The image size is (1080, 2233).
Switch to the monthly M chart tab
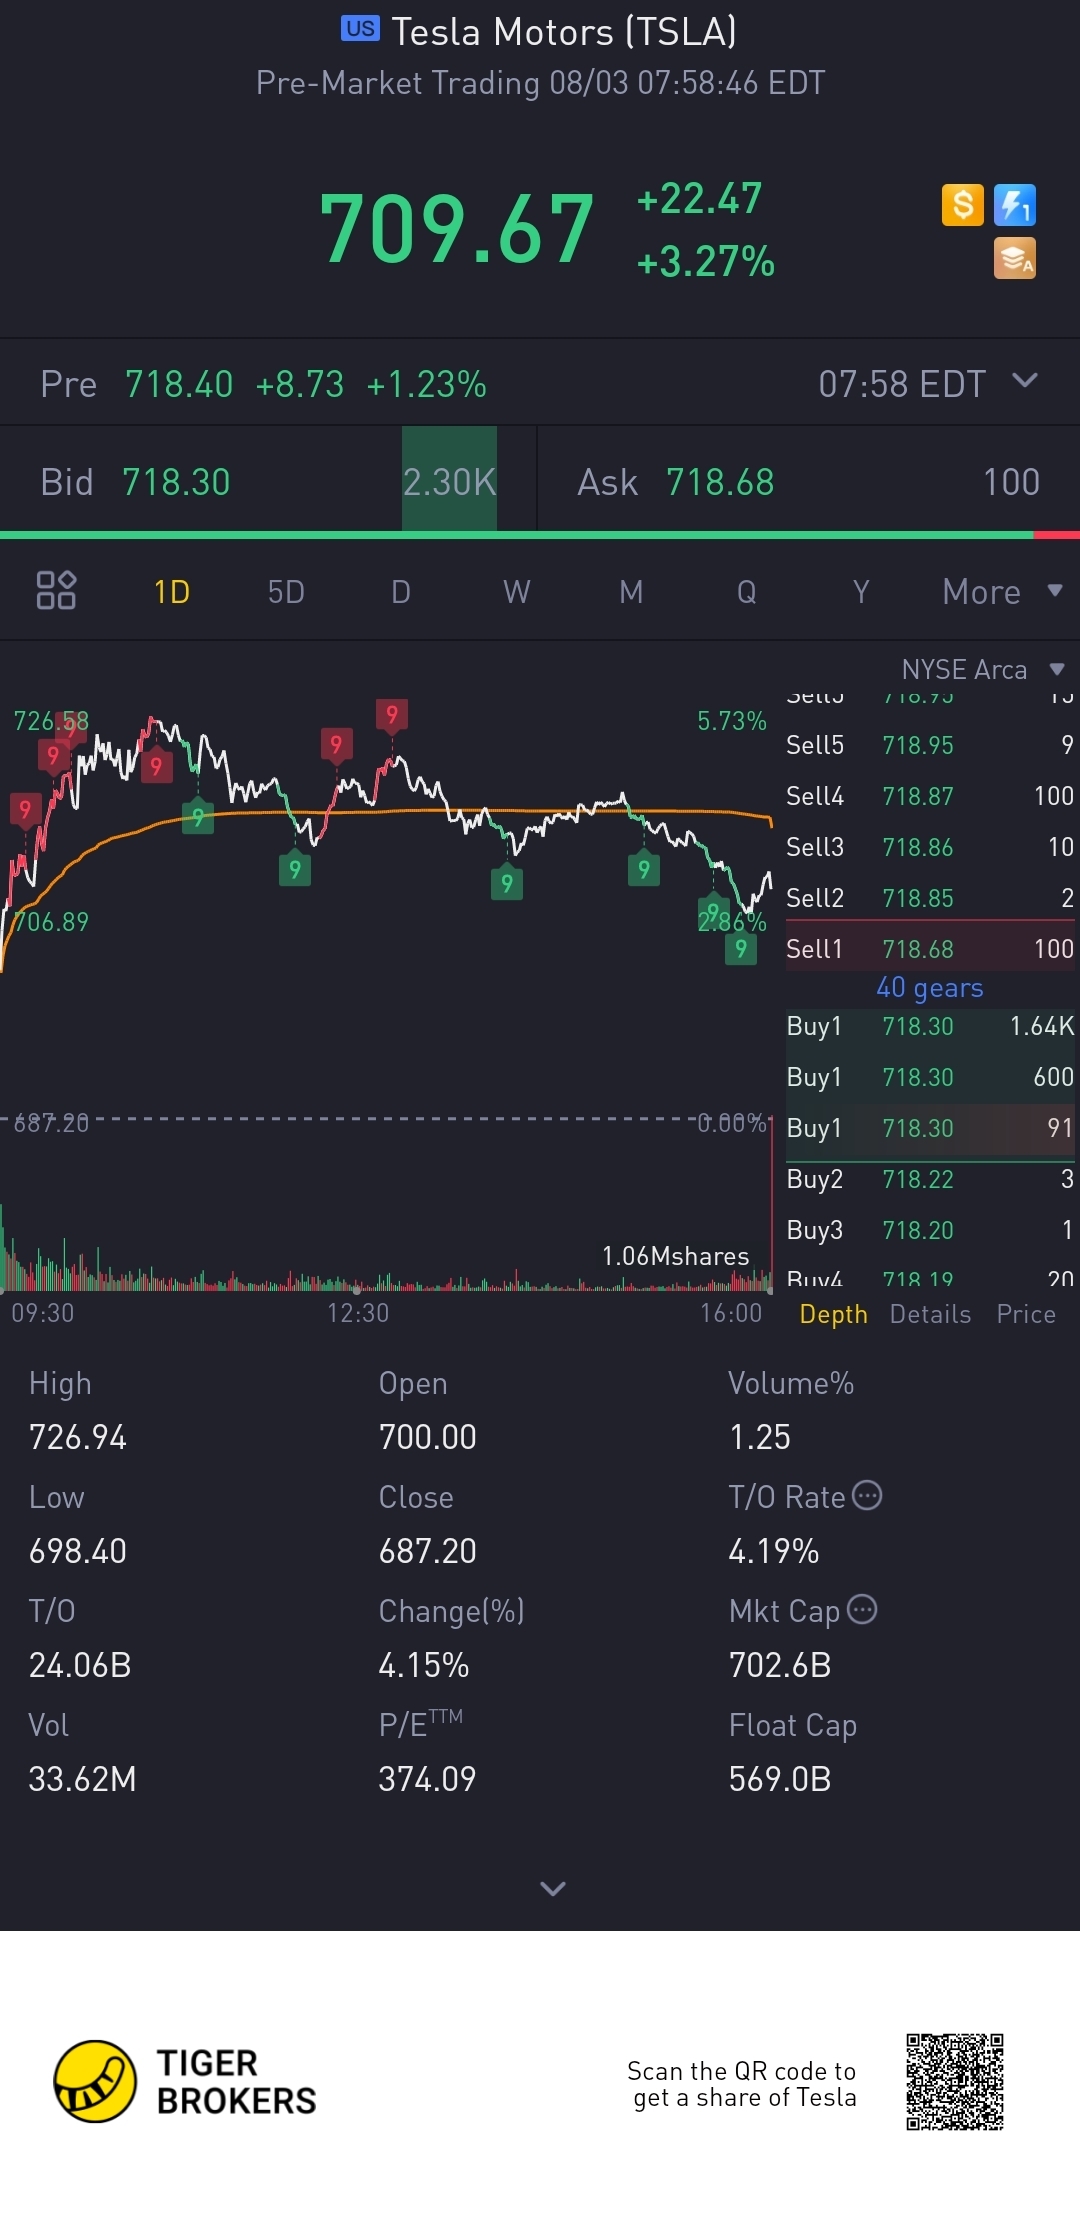coord(631,592)
